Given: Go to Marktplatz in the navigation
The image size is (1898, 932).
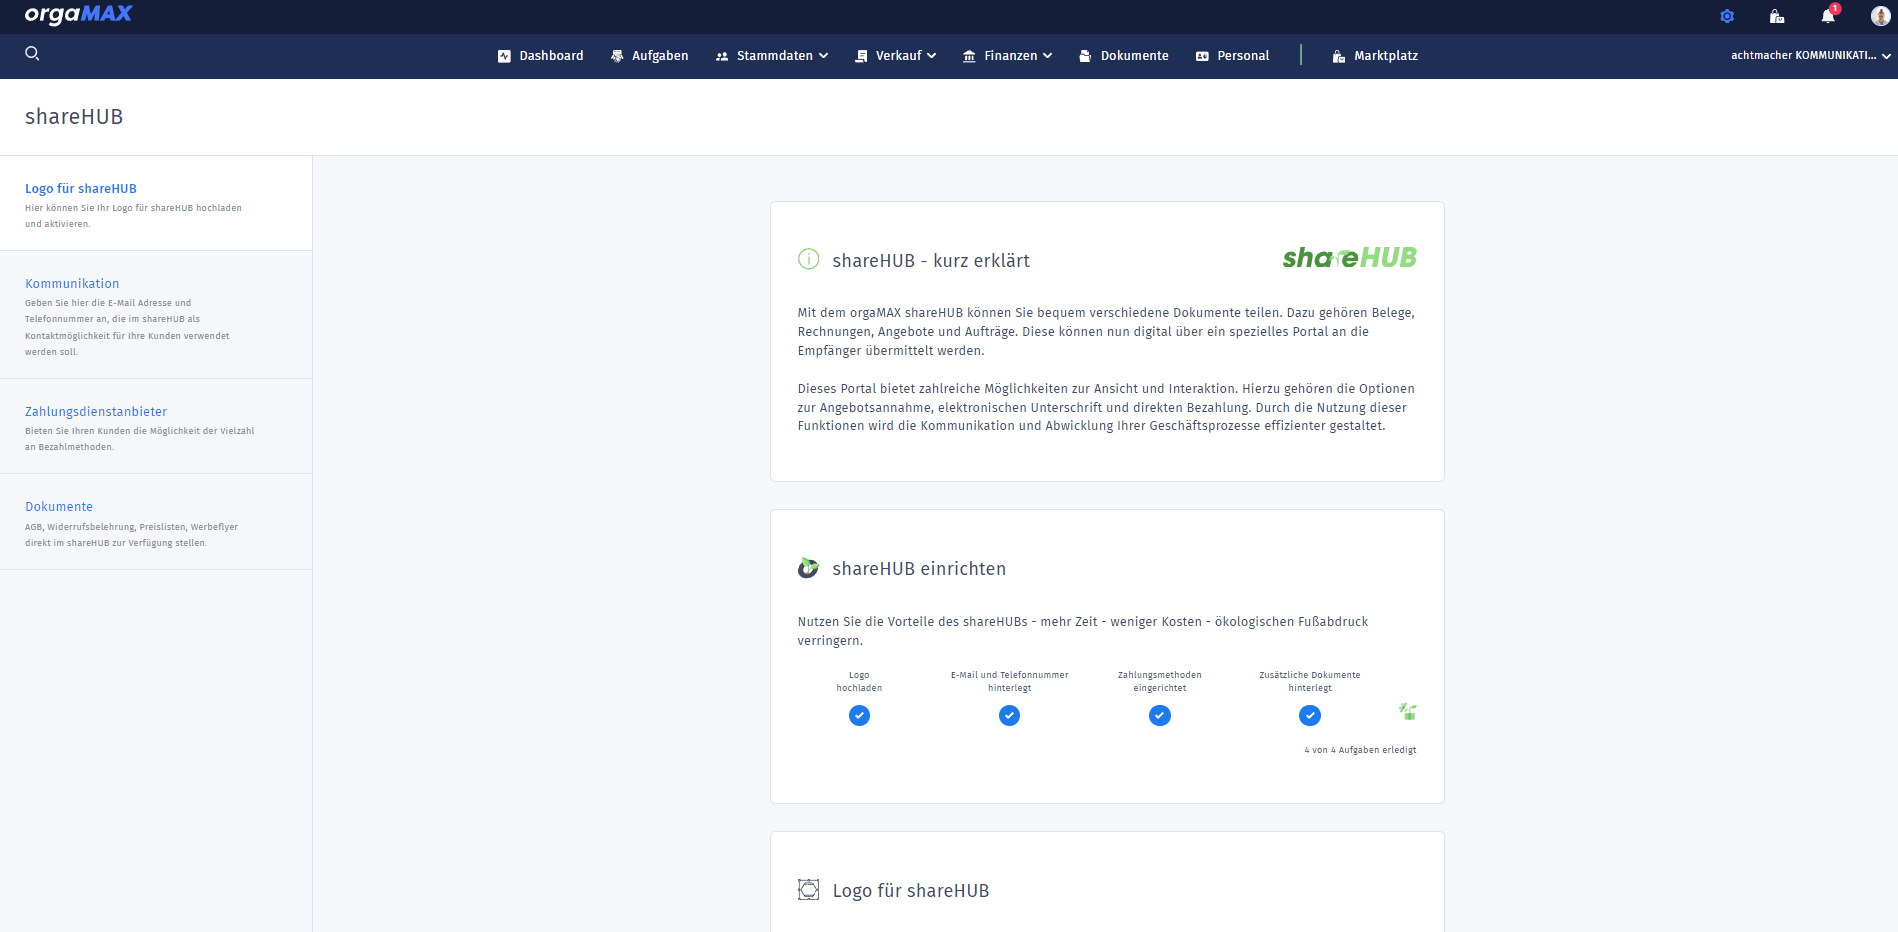Looking at the screenshot, I should (1375, 56).
